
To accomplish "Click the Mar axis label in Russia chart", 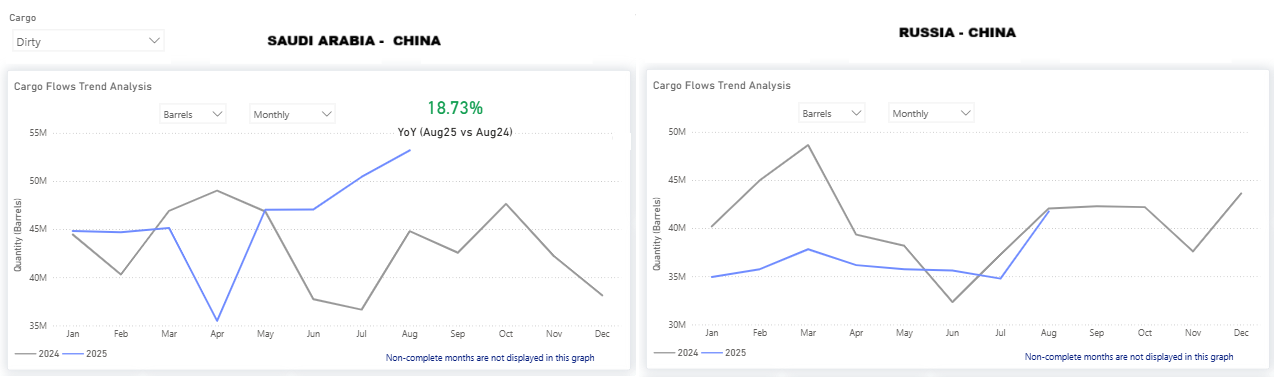I will pyautogui.click(x=807, y=333).
